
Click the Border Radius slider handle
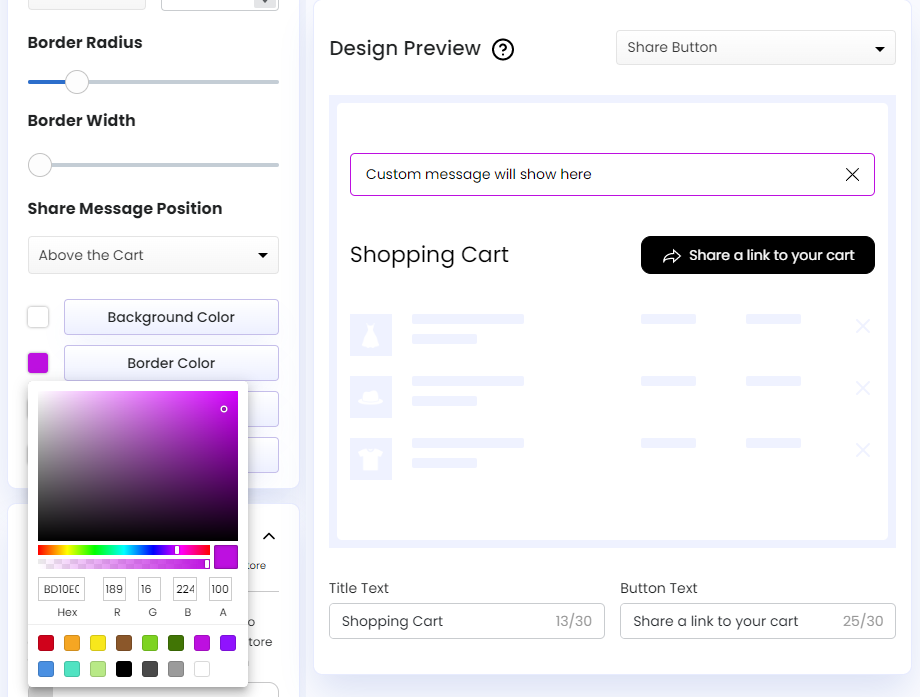coord(77,82)
